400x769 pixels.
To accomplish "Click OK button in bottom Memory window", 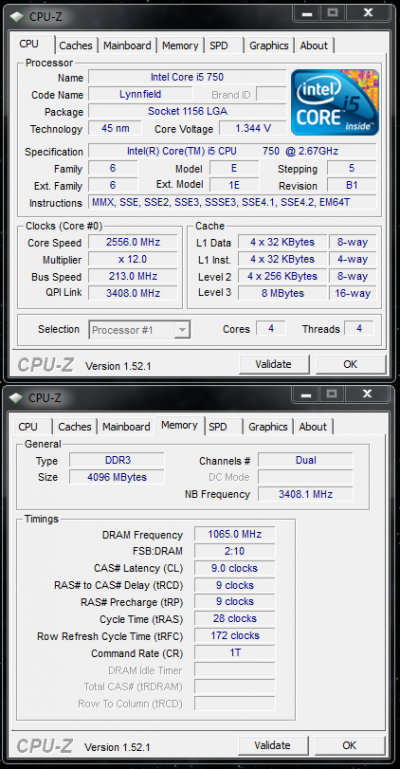I will (350, 745).
